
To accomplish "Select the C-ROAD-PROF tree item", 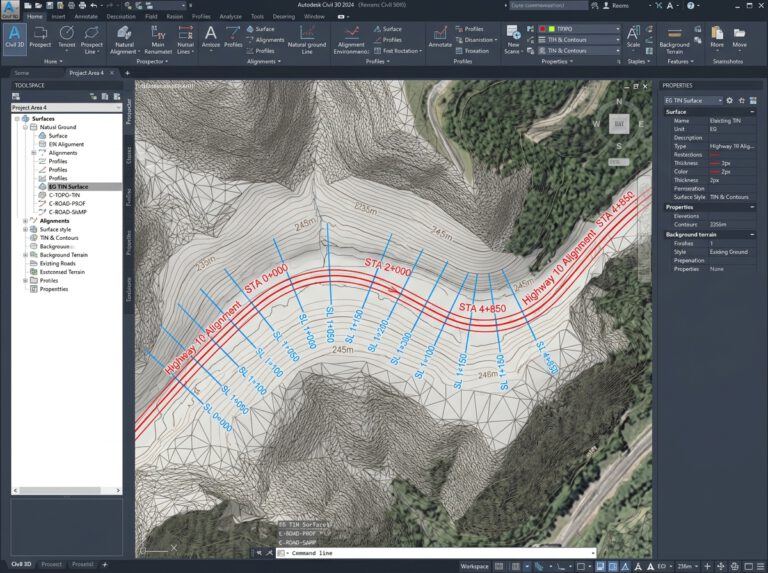I will 67,203.
